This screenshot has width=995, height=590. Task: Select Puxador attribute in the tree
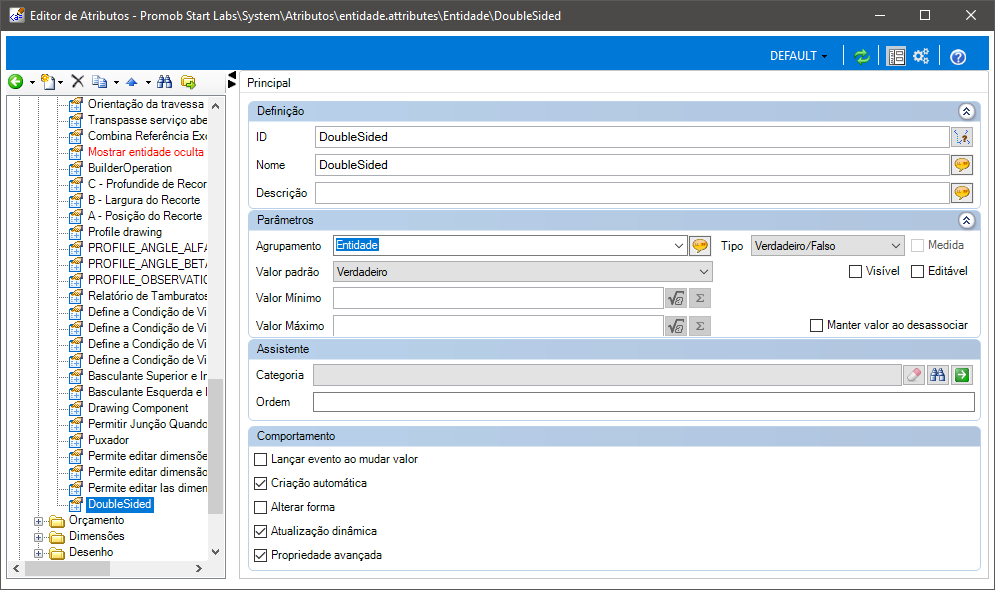click(x=108, y=440)
